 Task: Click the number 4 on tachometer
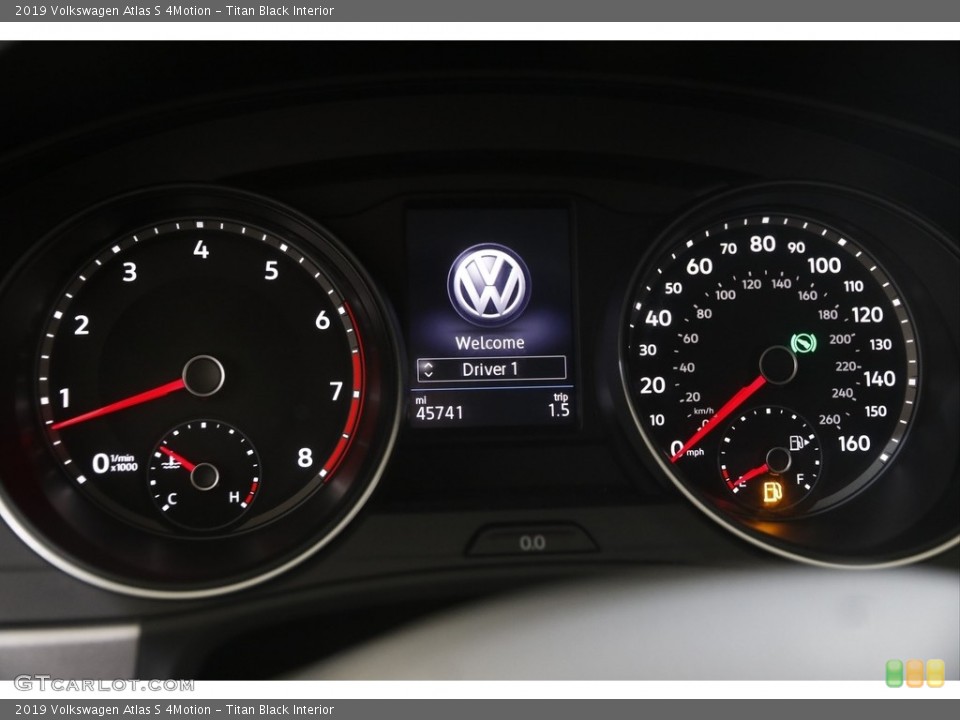click(x=201, y=249)
